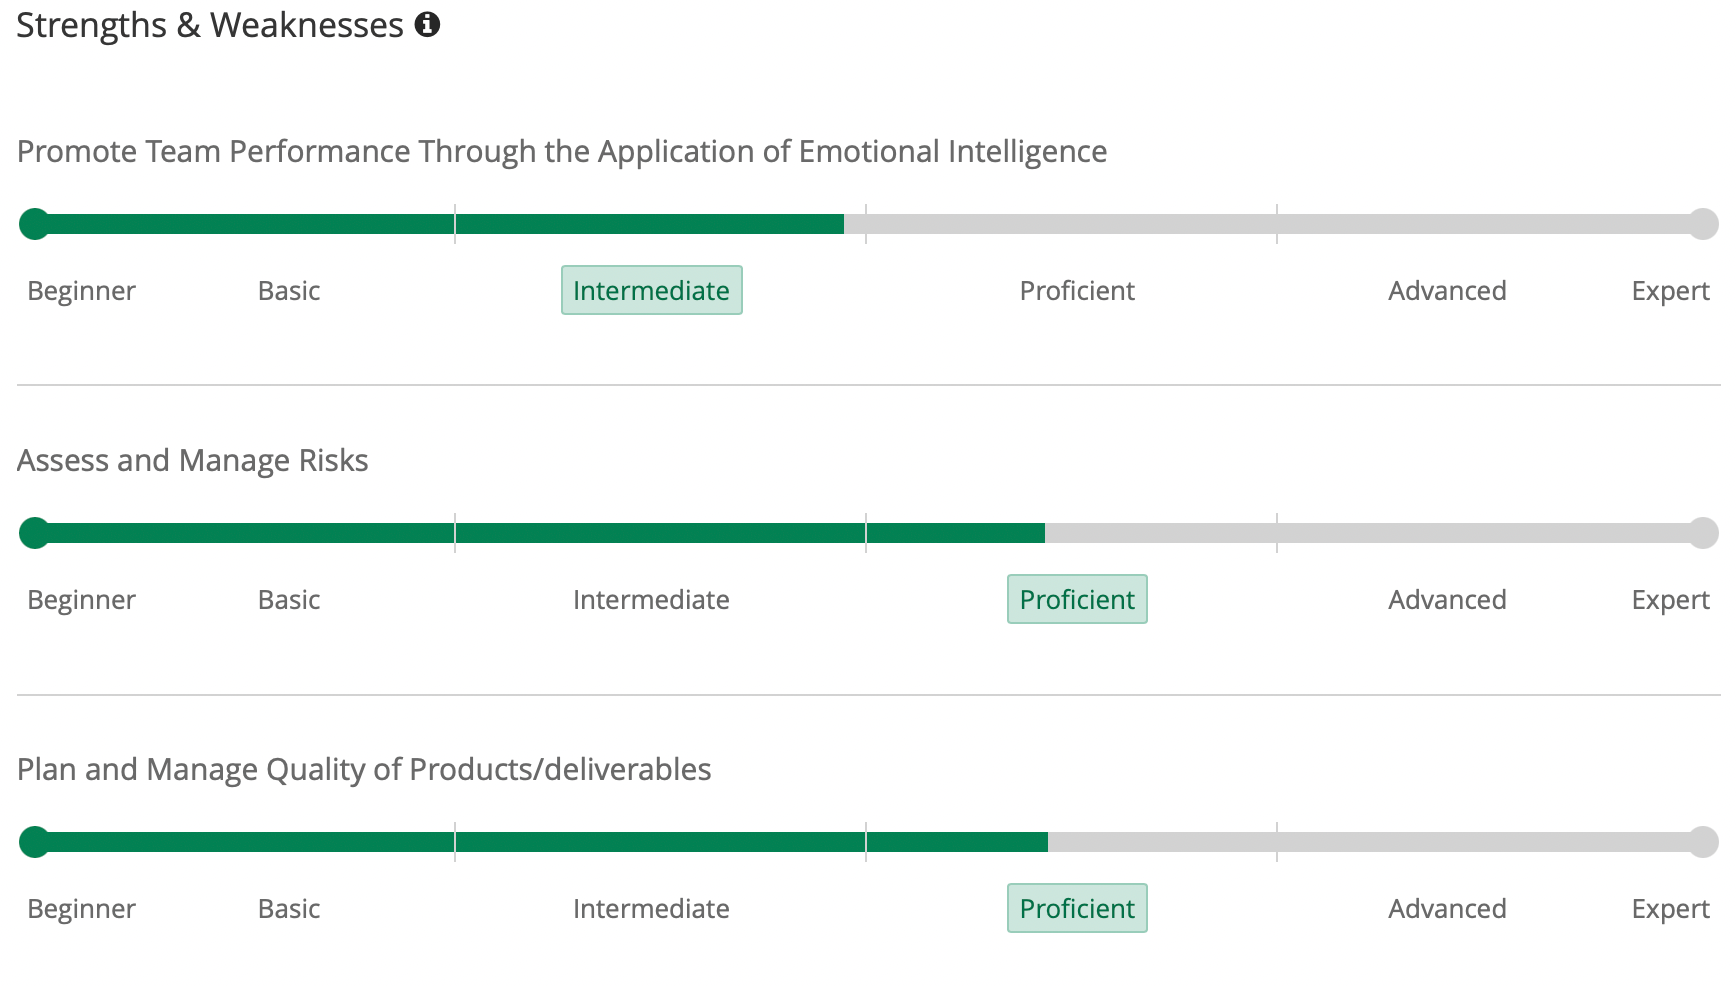Viewport: 1736px width, 986px height.
Task: Click the filled handle on Assess and Manage Risks bar
Action: (x=34, y=533)
